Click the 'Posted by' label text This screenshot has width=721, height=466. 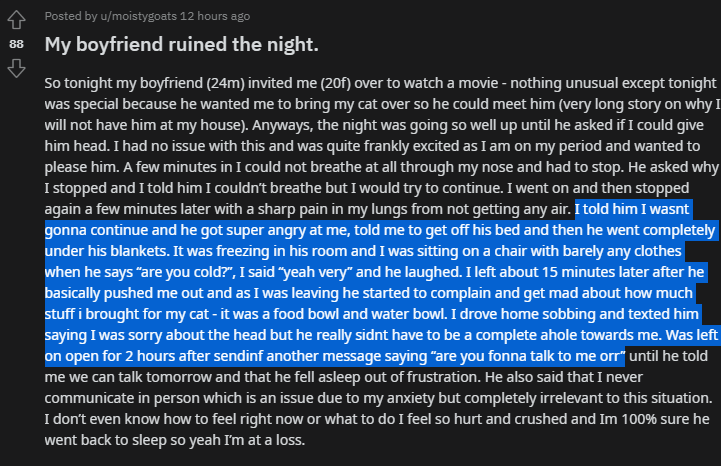(71, 16)
